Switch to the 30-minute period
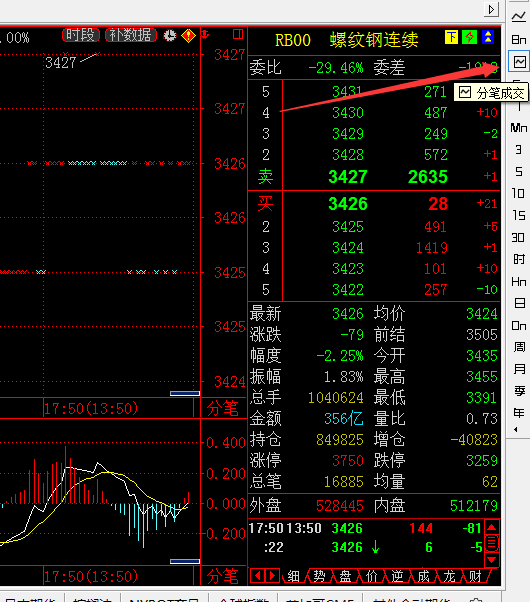The image size is (530, 602). coord(518,237)
